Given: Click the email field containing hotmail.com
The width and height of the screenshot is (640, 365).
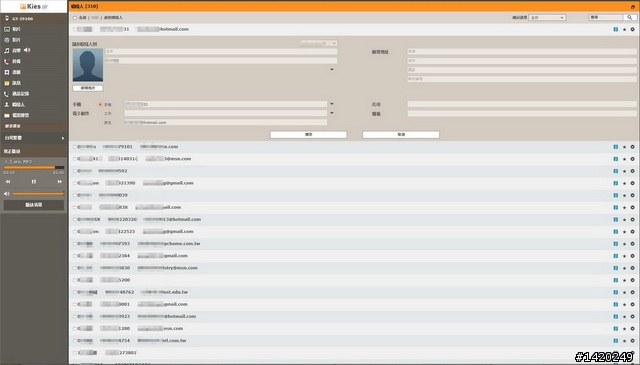Looking at the screenshot, I should point(226,122).
